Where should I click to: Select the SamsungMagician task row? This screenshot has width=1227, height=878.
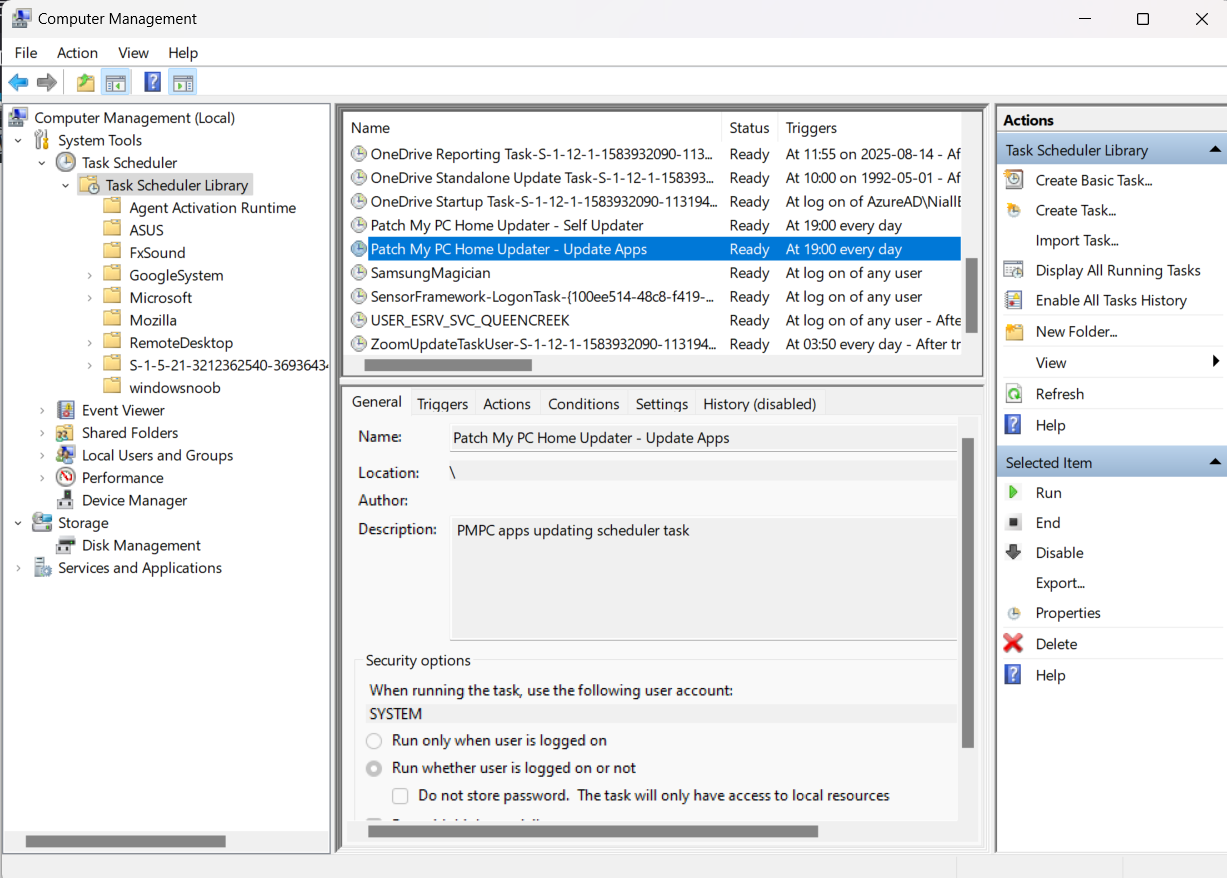coord(430,273)
